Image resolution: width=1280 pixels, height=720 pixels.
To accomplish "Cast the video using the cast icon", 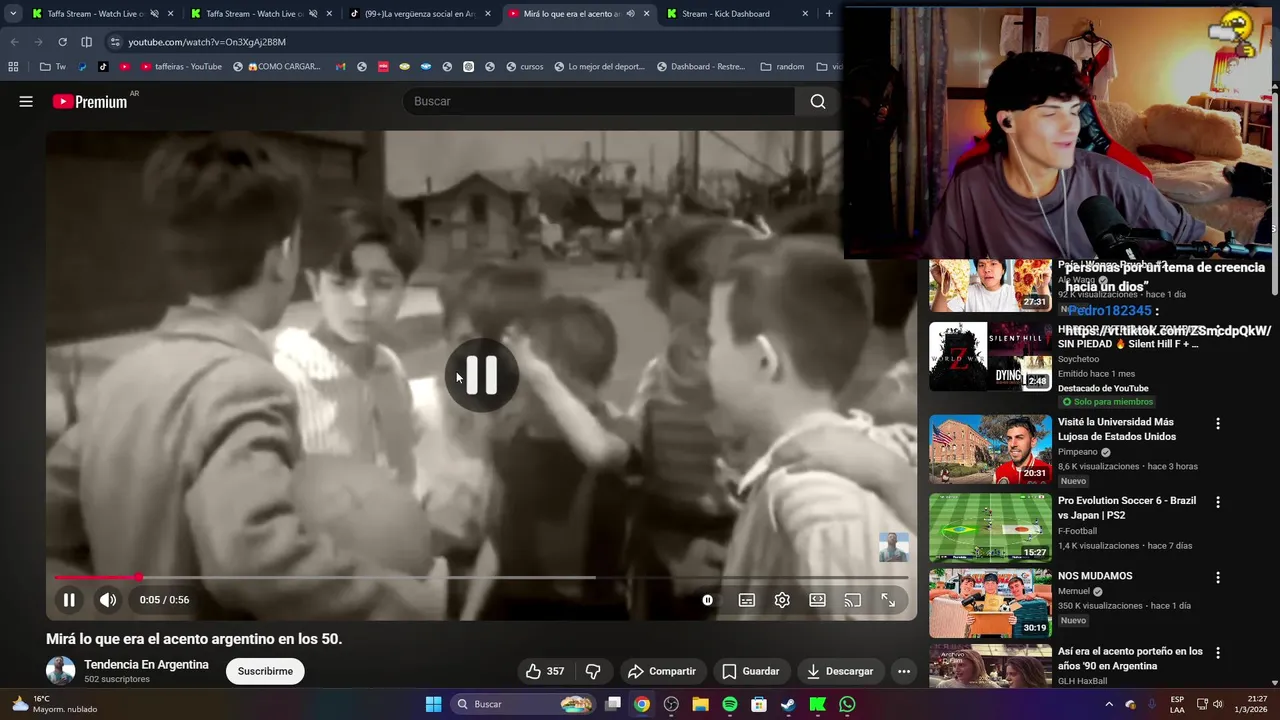I will click(852, 600).
